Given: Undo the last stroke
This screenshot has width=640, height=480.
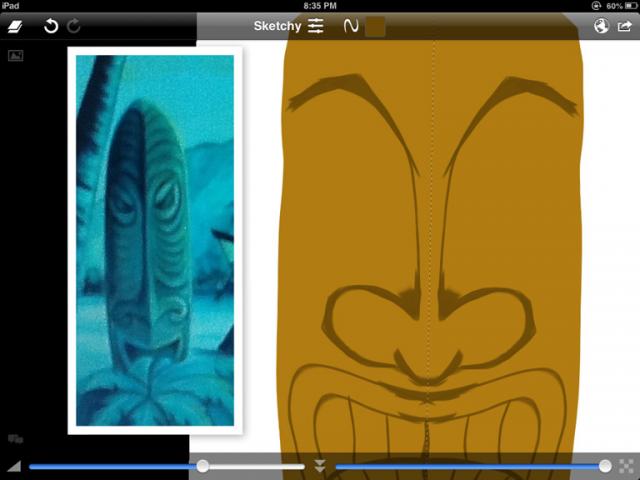Looking at the screenshot, I should 51,27.
